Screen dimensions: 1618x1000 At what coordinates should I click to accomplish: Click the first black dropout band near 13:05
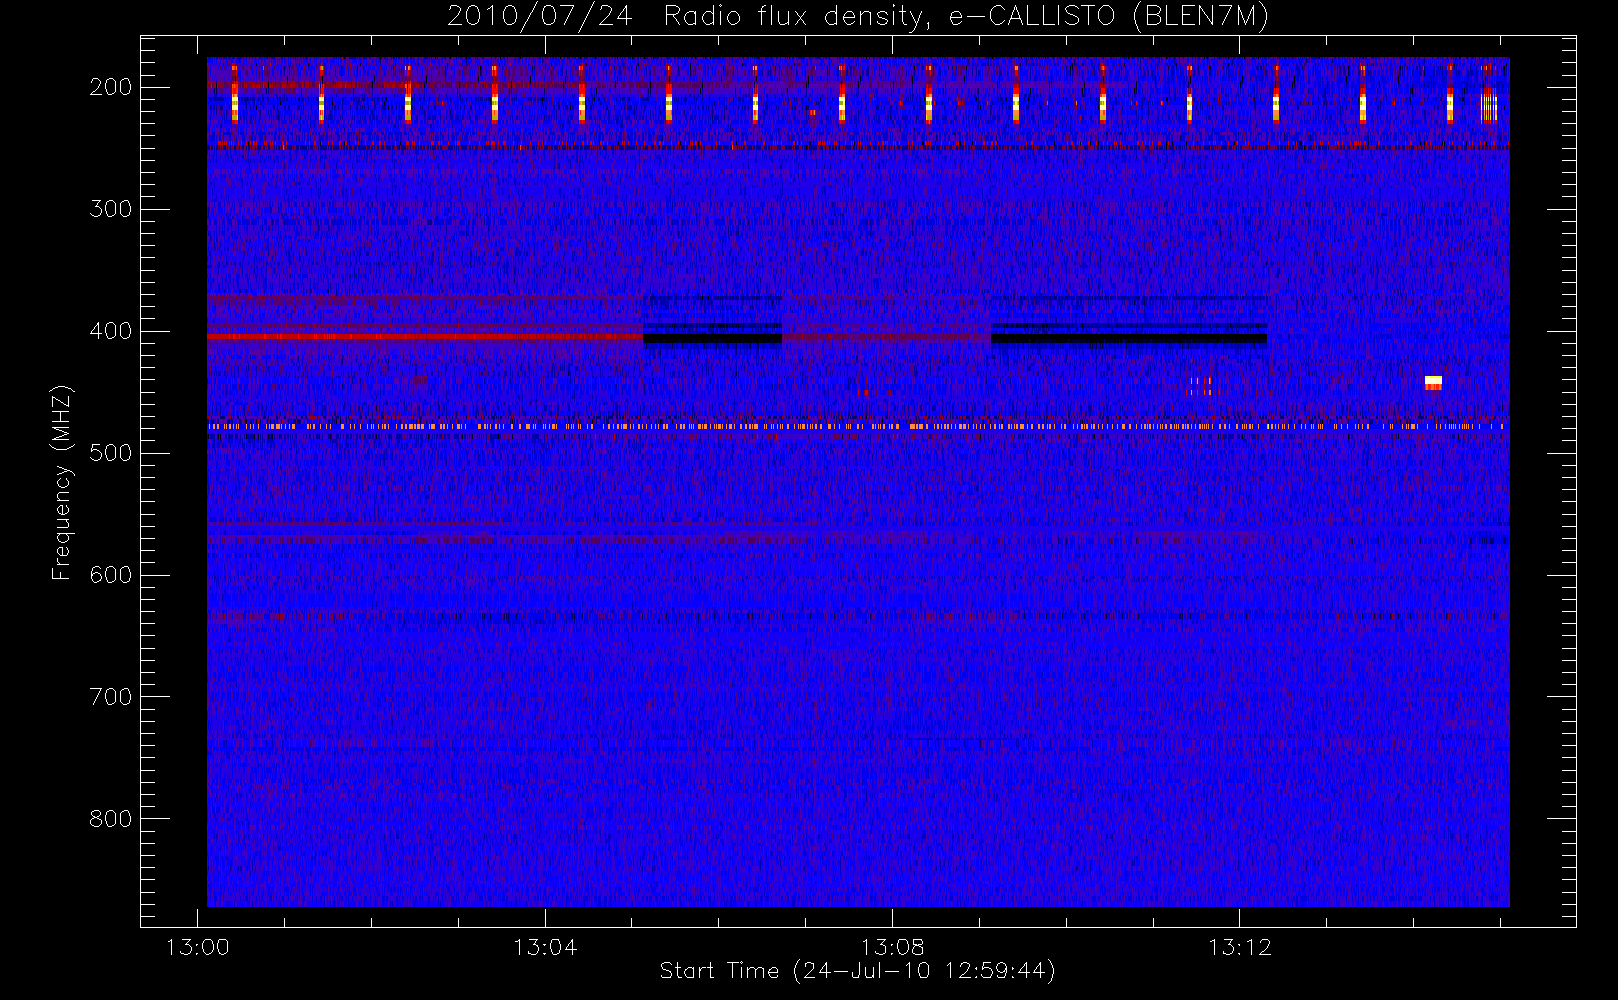pyautogui.click(x=712, y=339)
